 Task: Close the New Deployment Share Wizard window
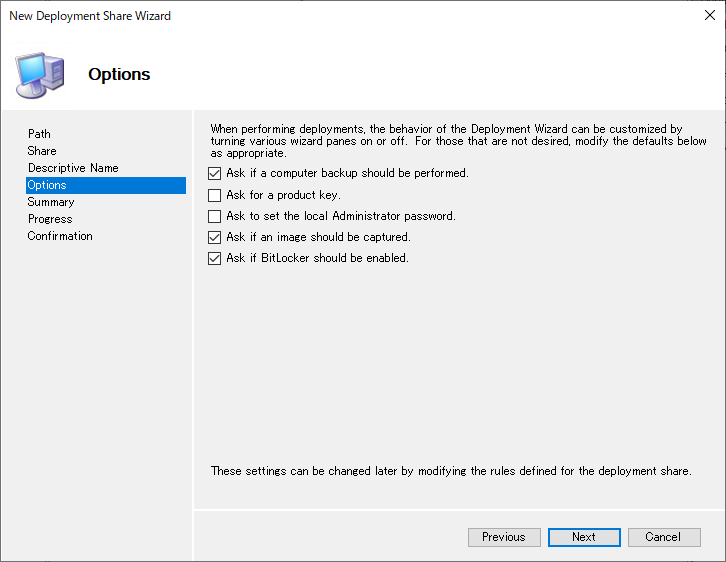coord(709,15)
